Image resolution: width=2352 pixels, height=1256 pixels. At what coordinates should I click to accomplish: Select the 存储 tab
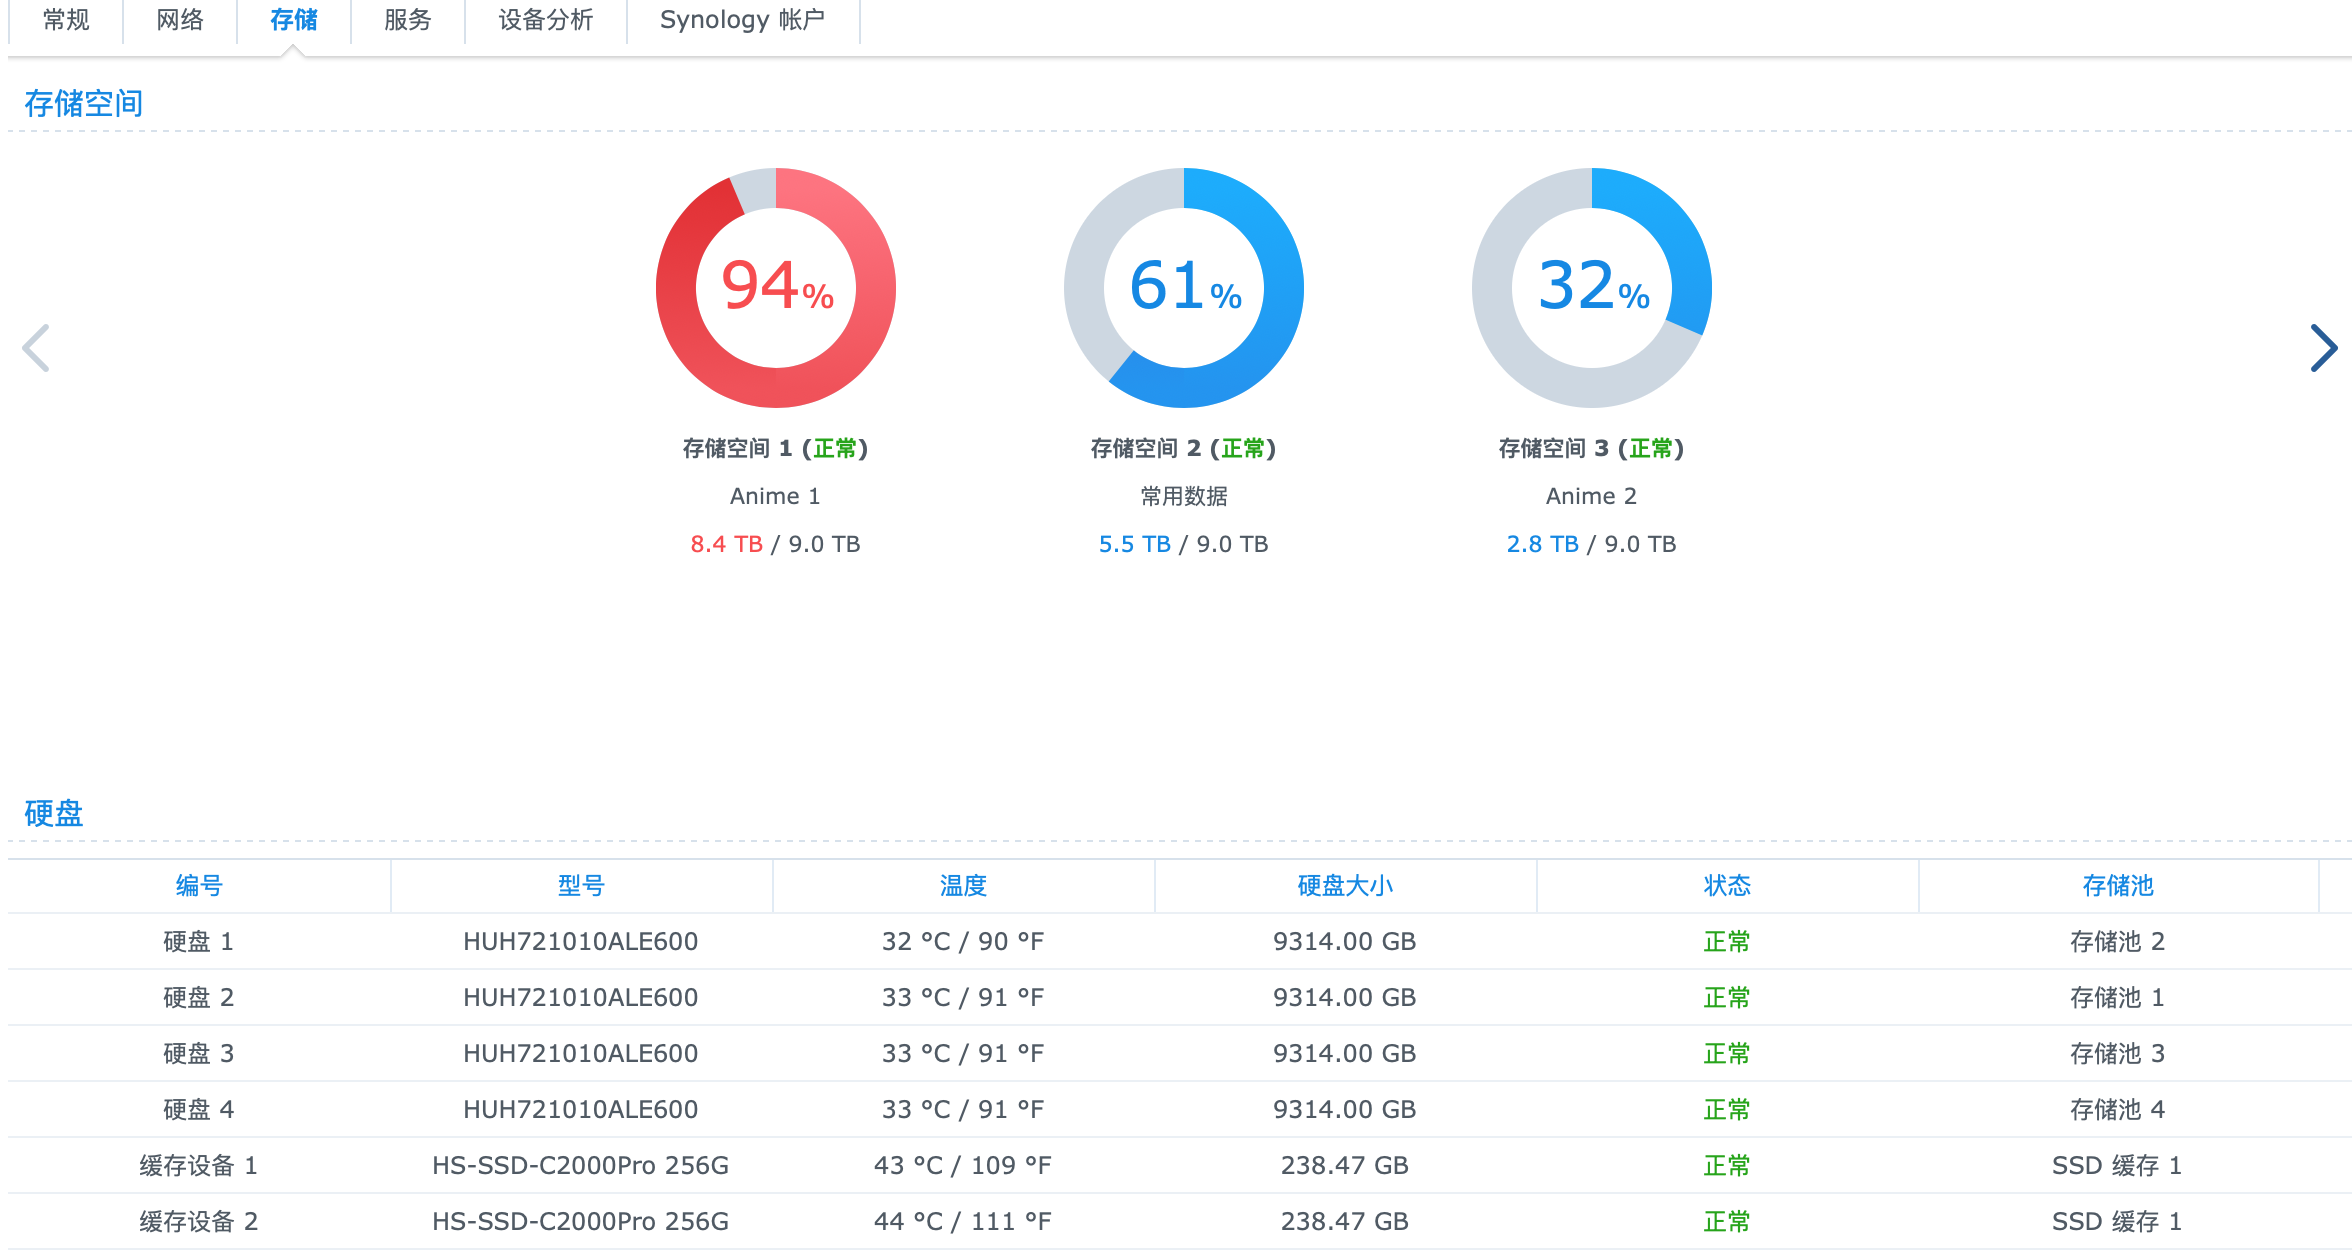(294, 20)
